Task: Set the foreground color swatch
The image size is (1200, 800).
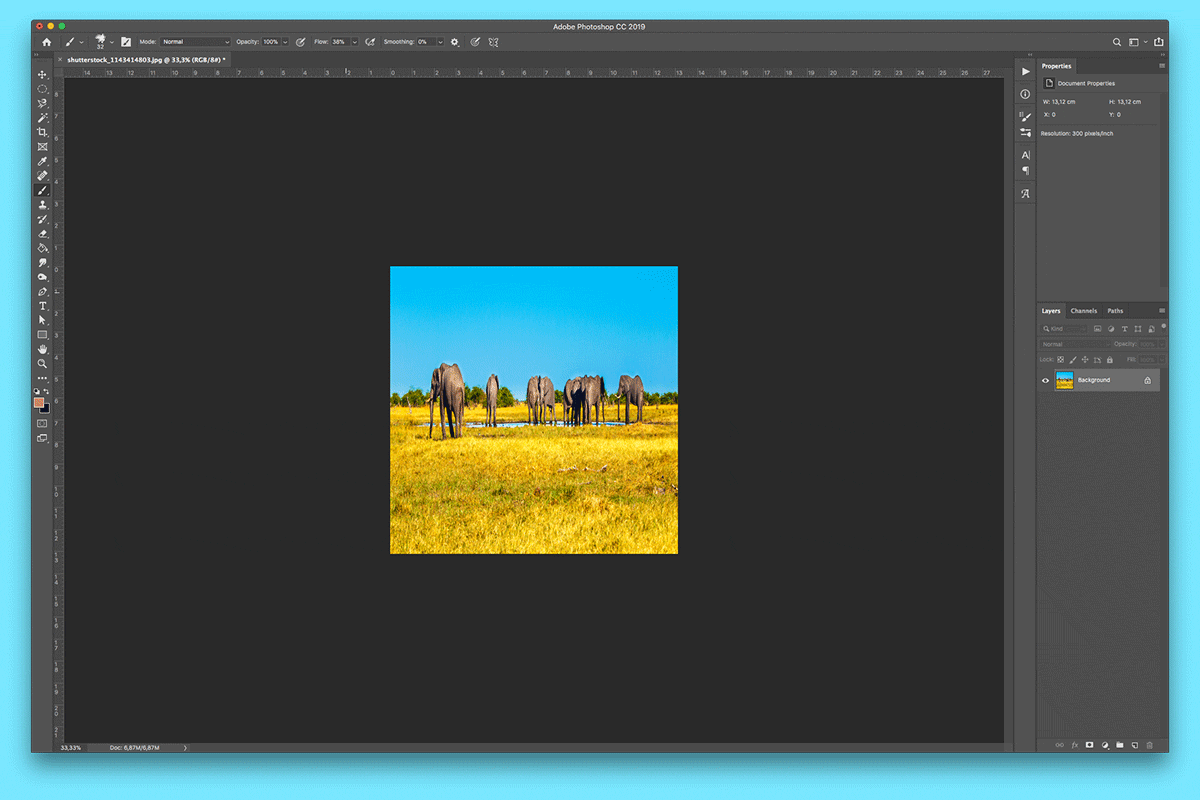Action: [x=39, y=402]
